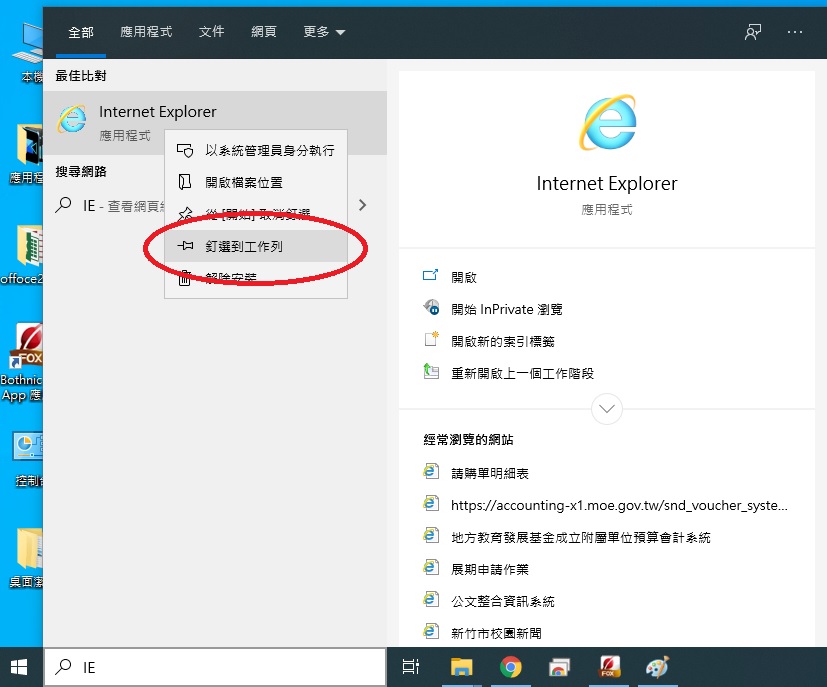Open File Explorer from the taskbar
Viewport: 827px width, 687px height.
tap(461, 667)
